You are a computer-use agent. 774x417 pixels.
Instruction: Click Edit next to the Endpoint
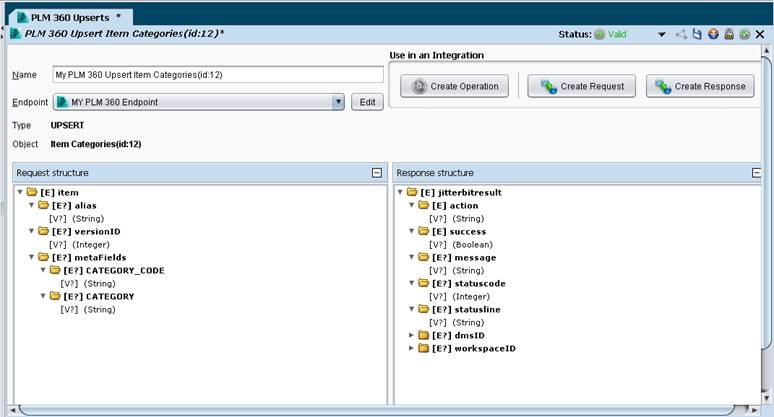pyautogui.click(x=367, y=102)
